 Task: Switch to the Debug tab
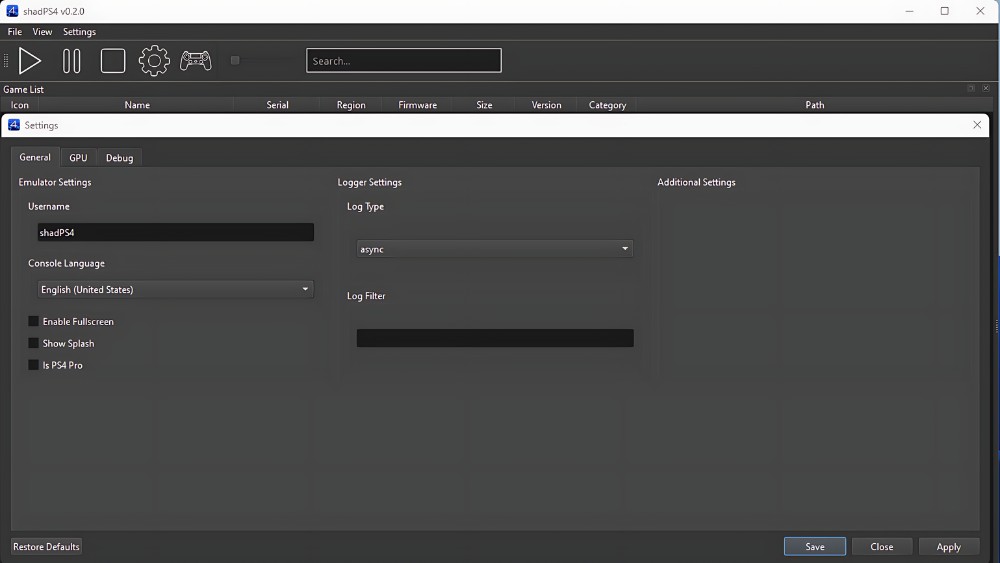click(119, 157)
